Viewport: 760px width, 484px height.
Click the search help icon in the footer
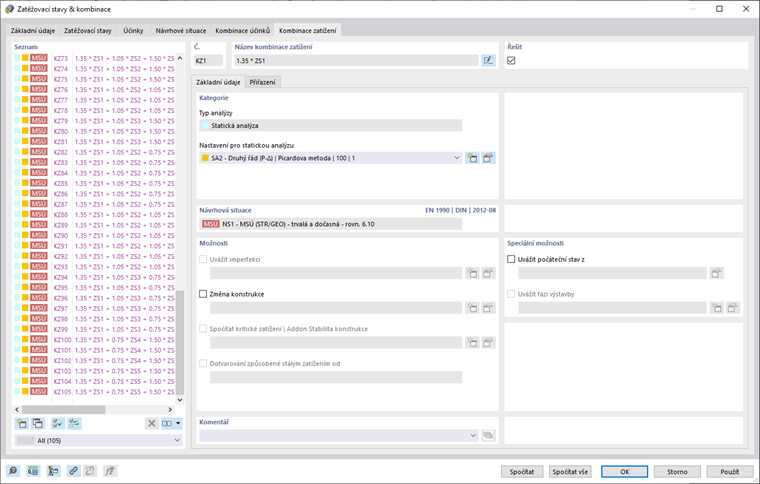pyautogui.click(x=13, y=471)
